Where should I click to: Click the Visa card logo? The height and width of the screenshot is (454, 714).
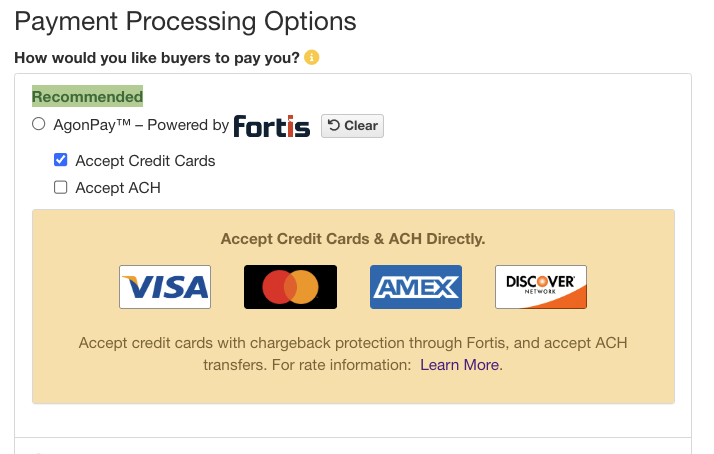pyautogui.click(x=165, y=287)
